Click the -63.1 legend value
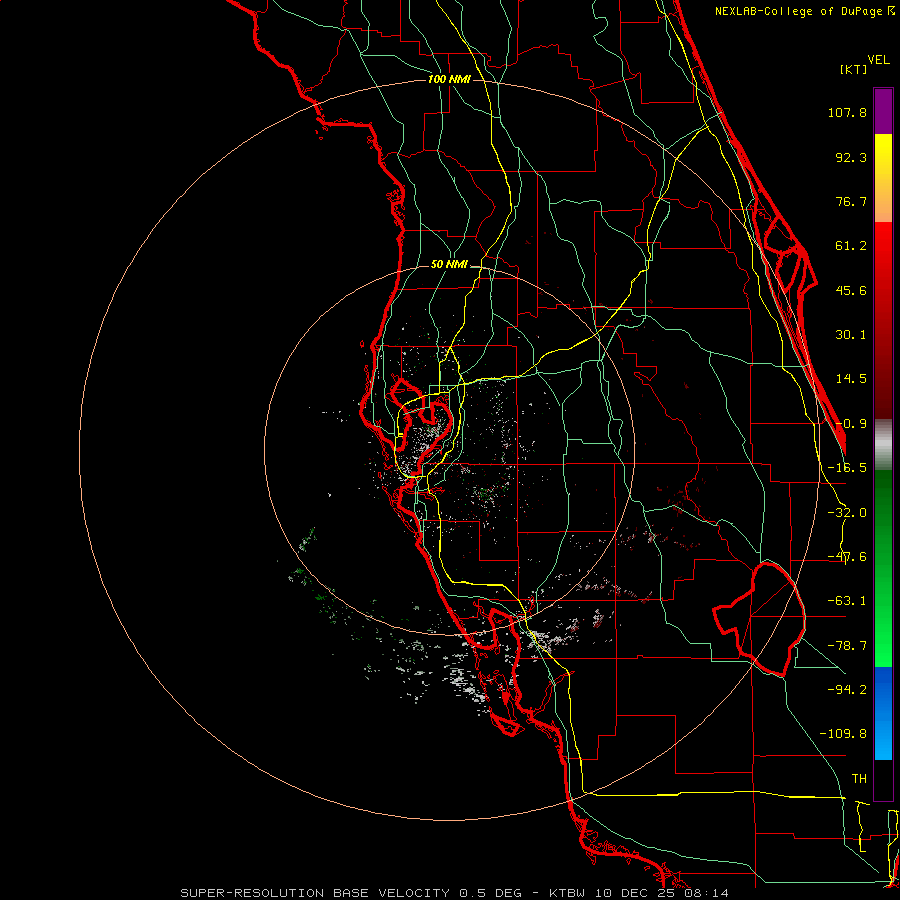 pos(847,601)
